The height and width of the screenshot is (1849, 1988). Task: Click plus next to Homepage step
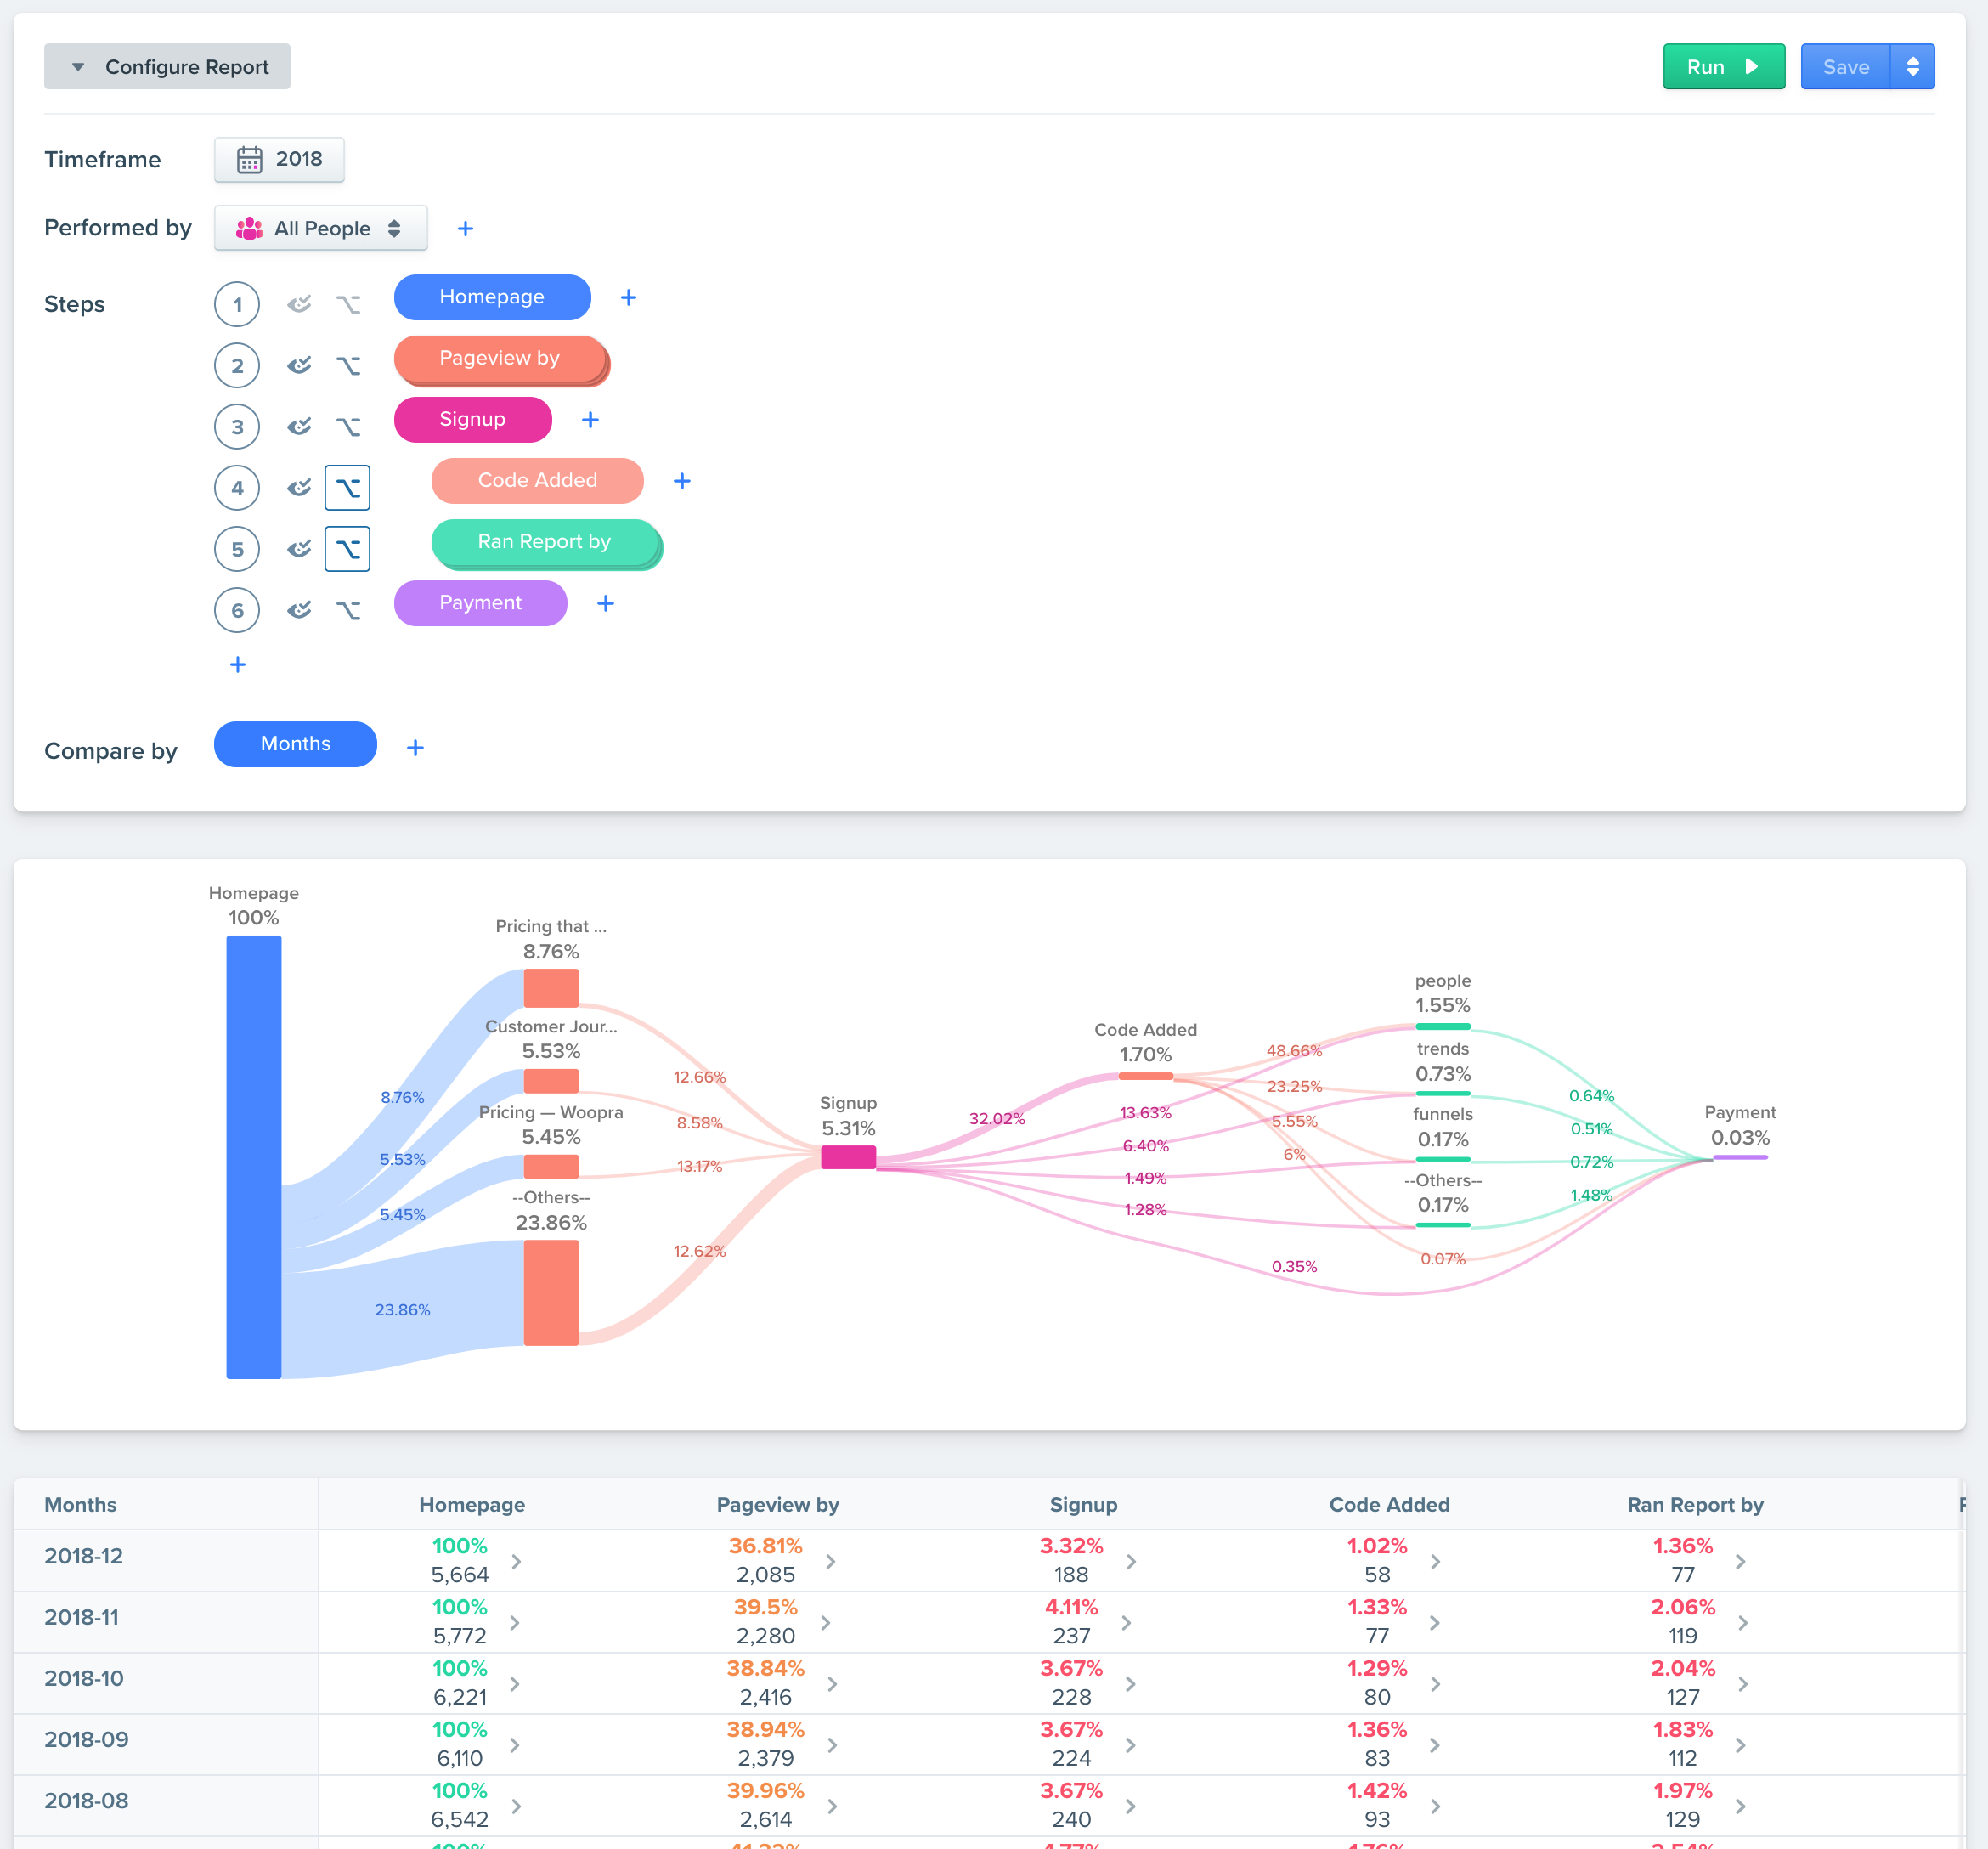(x=628, y=298)
